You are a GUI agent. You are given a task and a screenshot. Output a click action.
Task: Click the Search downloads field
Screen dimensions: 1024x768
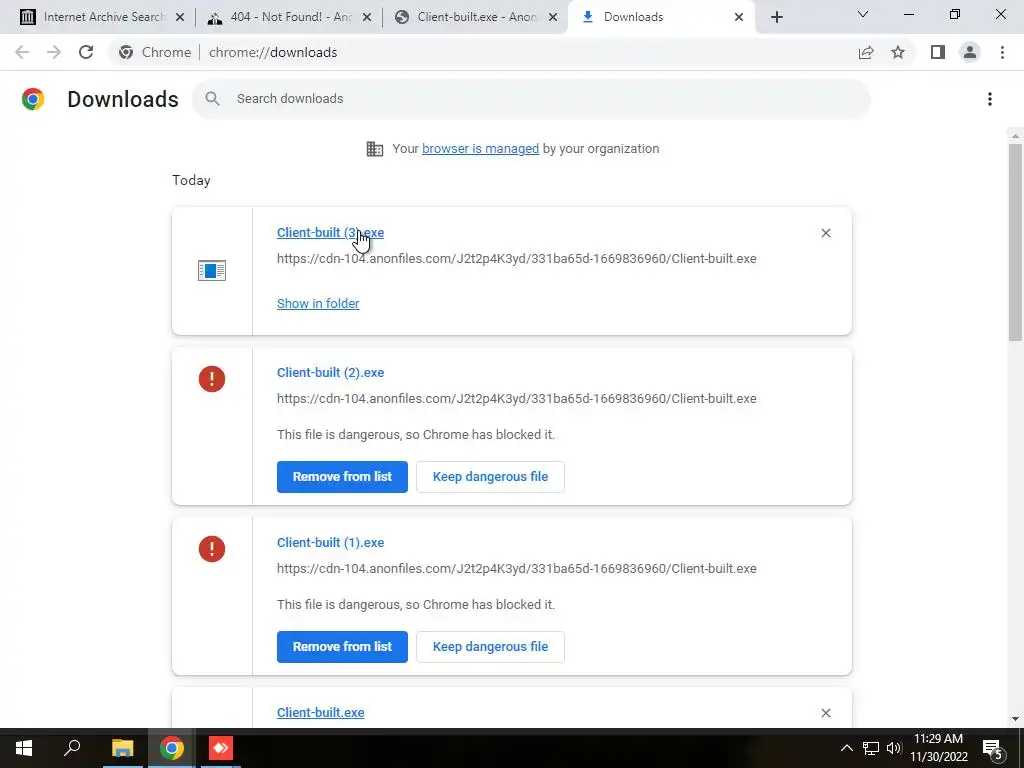pyautogui.click(x=531, y=99)
